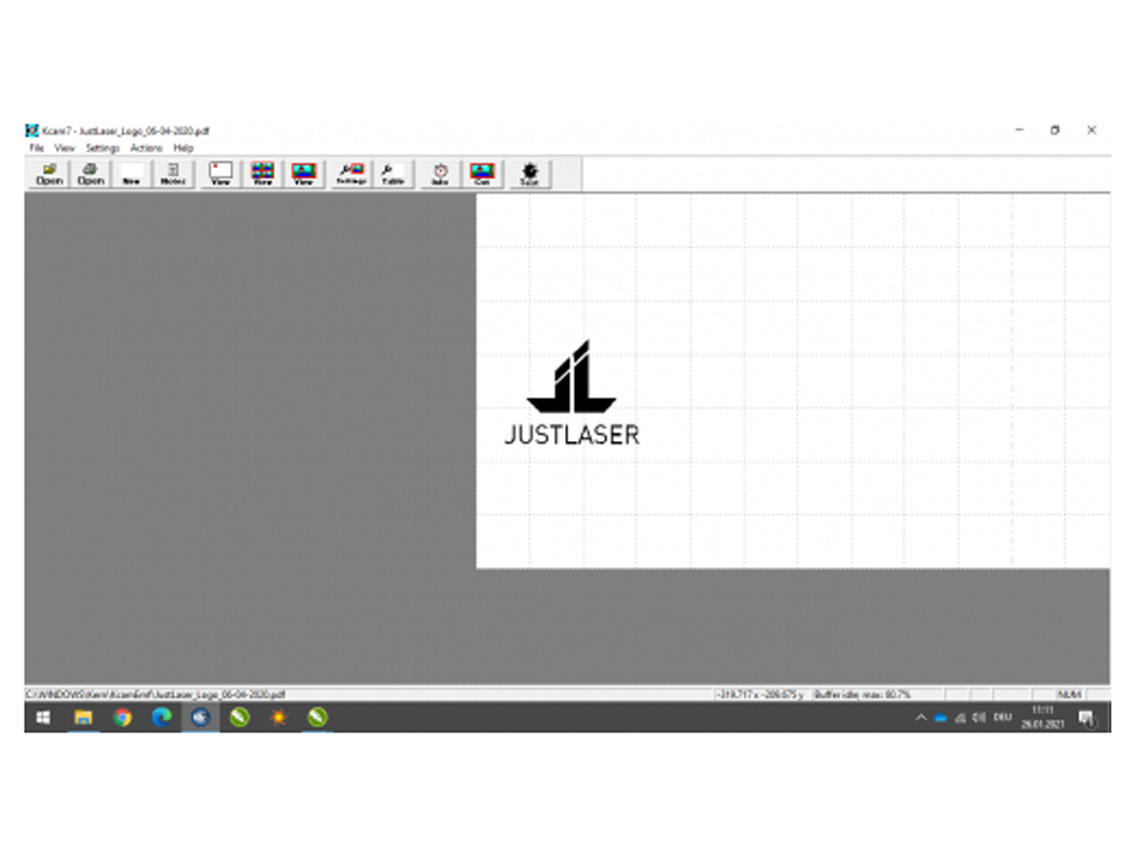Click the Open button with printer icon
The height and width of the screenshot is (855, 1140).
pyautogui.click(x=91, y=174)
